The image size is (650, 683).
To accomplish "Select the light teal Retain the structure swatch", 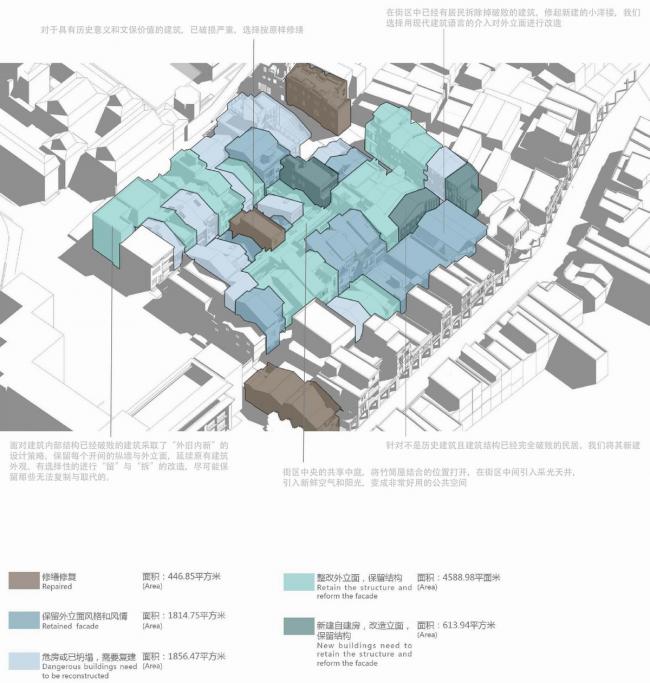I will click(298, 581).
